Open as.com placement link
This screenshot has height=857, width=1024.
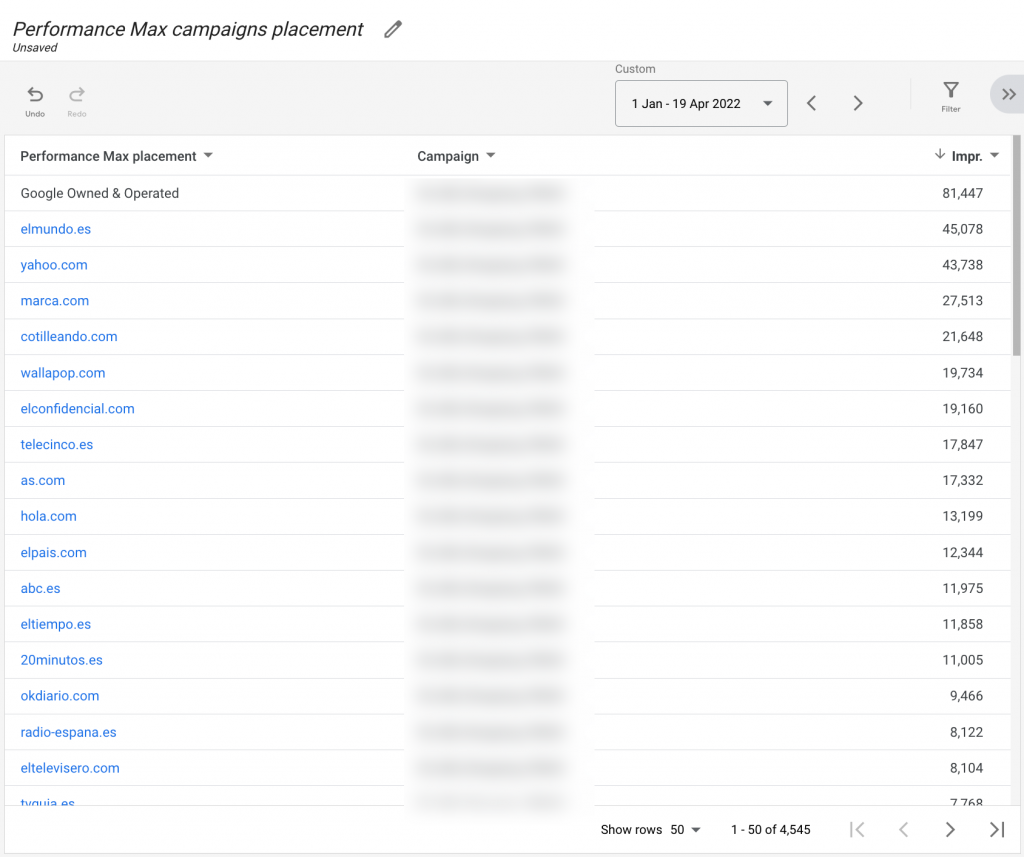pyautogui.click(x=42, y=481)
